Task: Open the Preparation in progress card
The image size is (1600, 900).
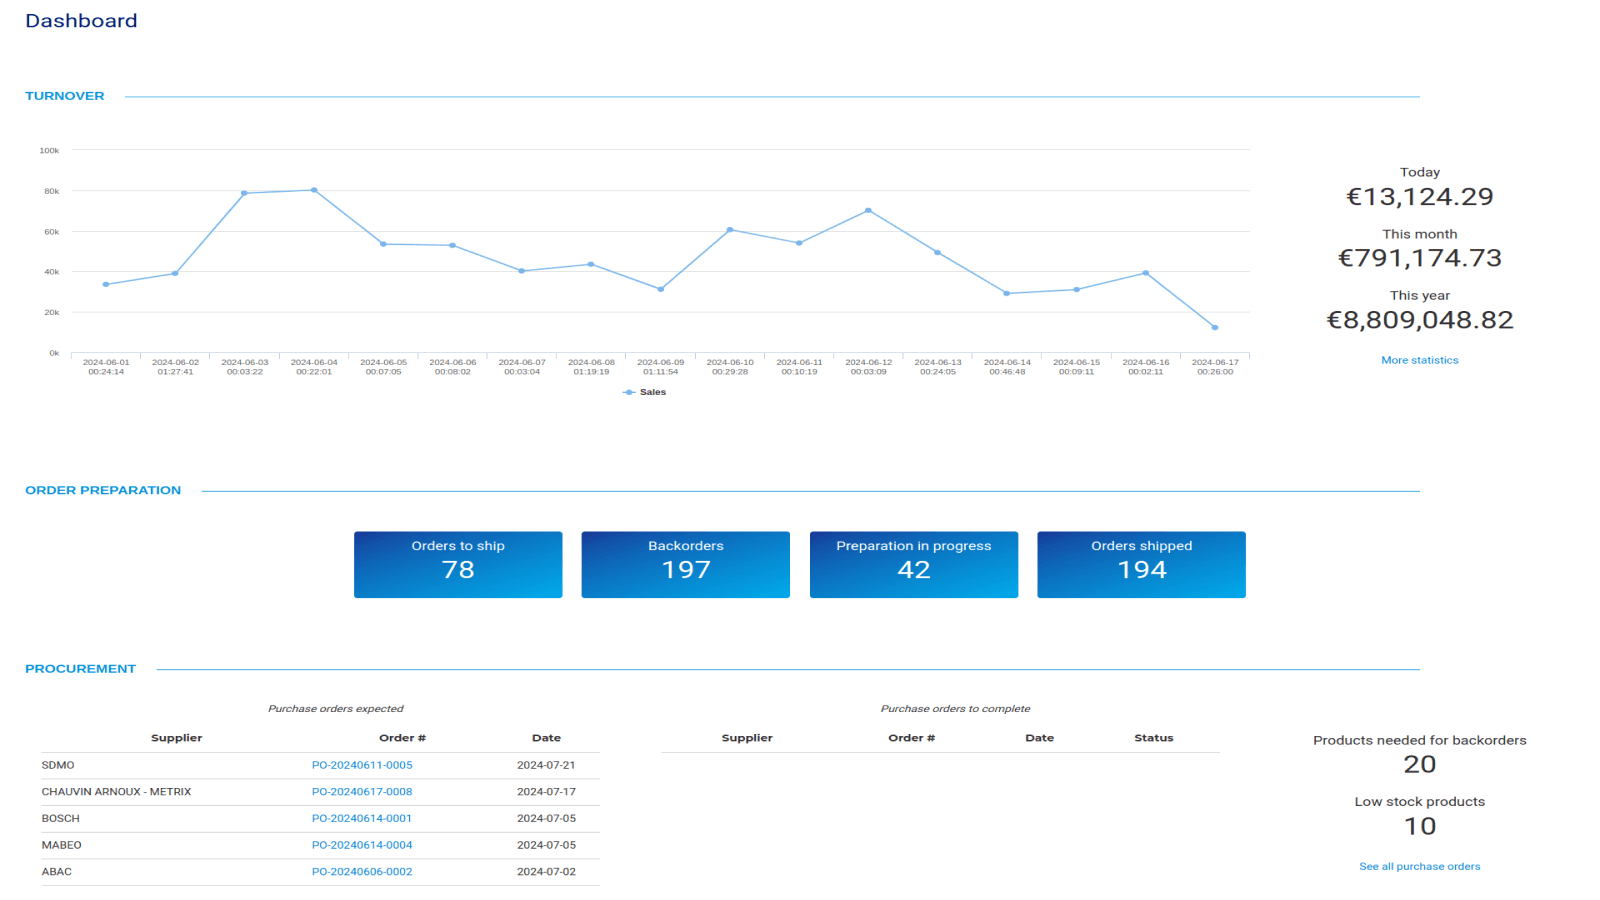Action: coord(913,564)
